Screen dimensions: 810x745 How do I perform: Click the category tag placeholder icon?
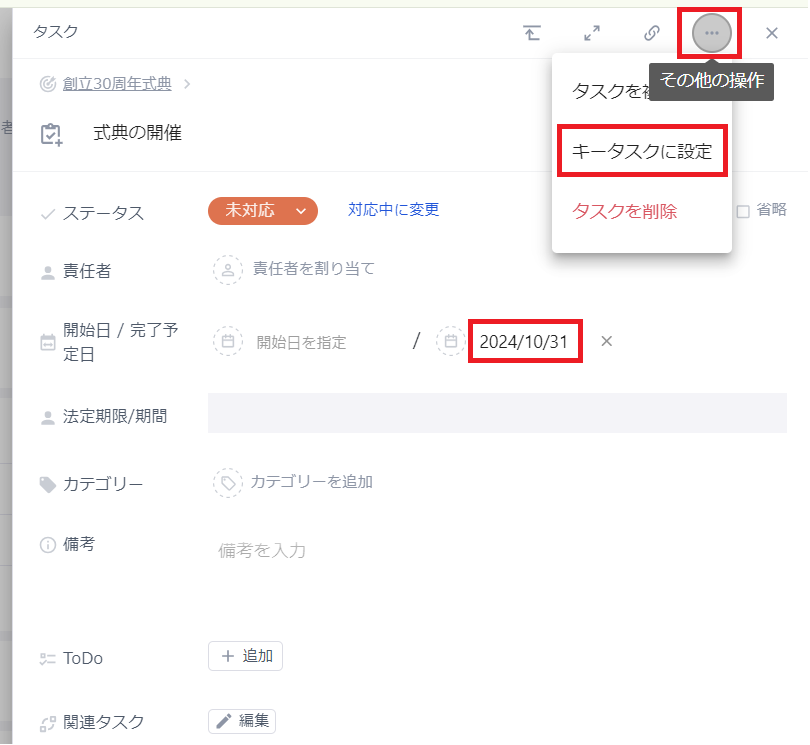pos(228,483)
